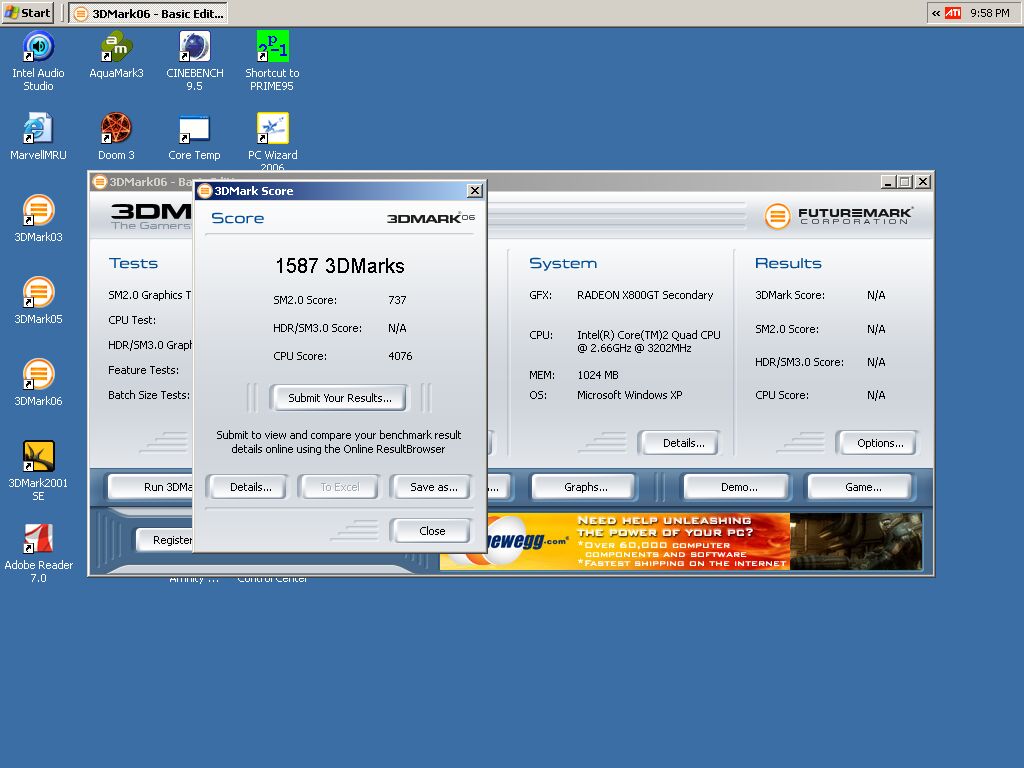Select the PC Wizard 2006 icon

pos(272,141)
